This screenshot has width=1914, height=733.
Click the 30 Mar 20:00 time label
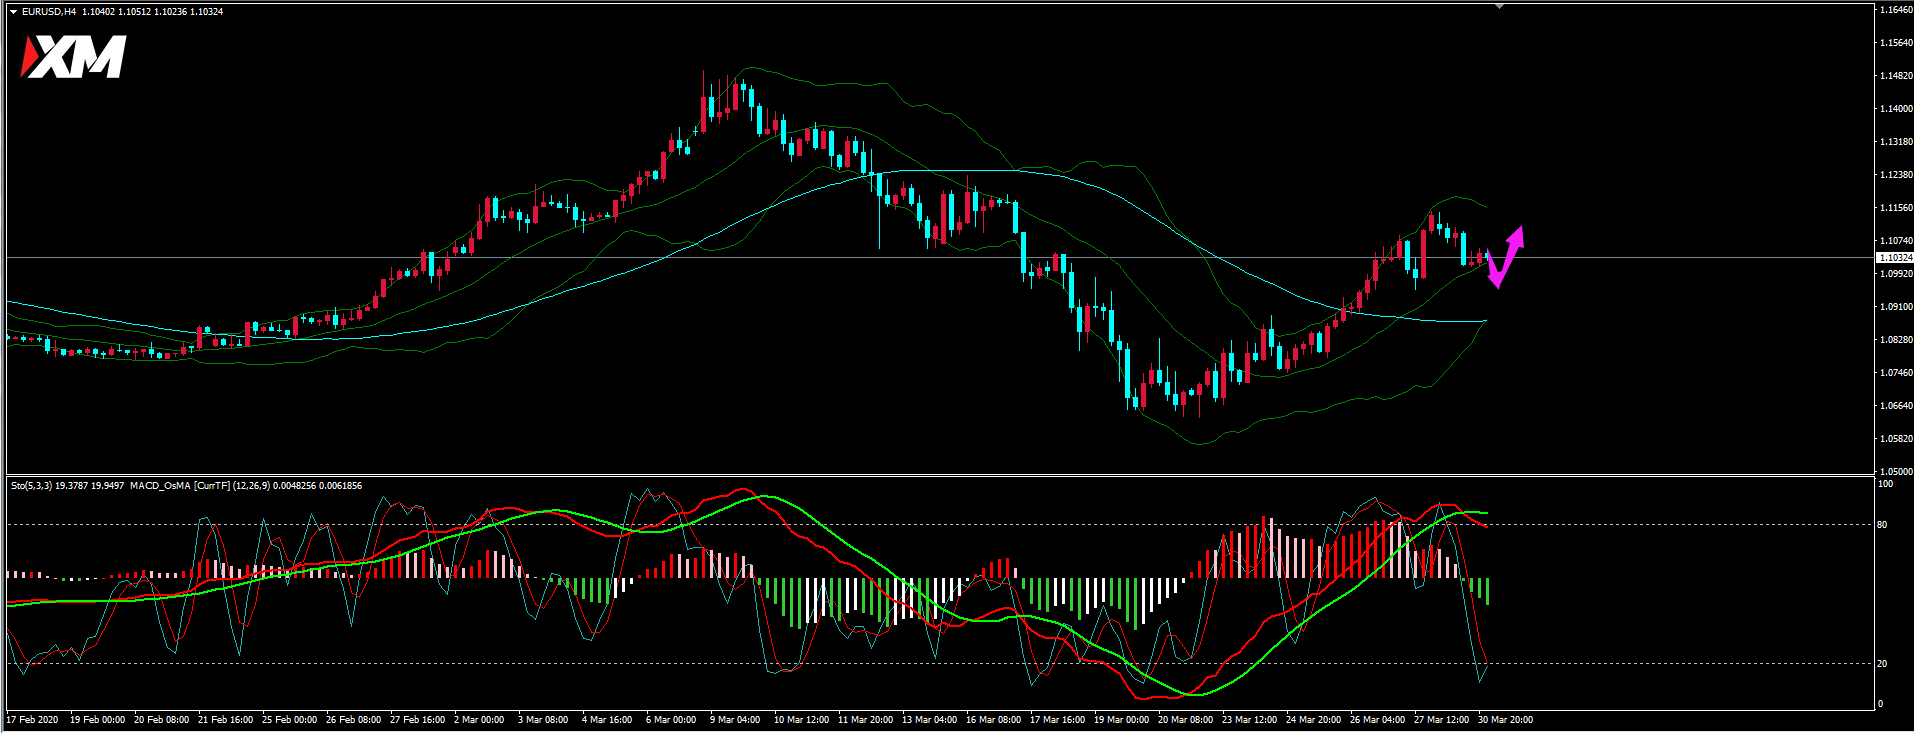[x=1505, y=720]
